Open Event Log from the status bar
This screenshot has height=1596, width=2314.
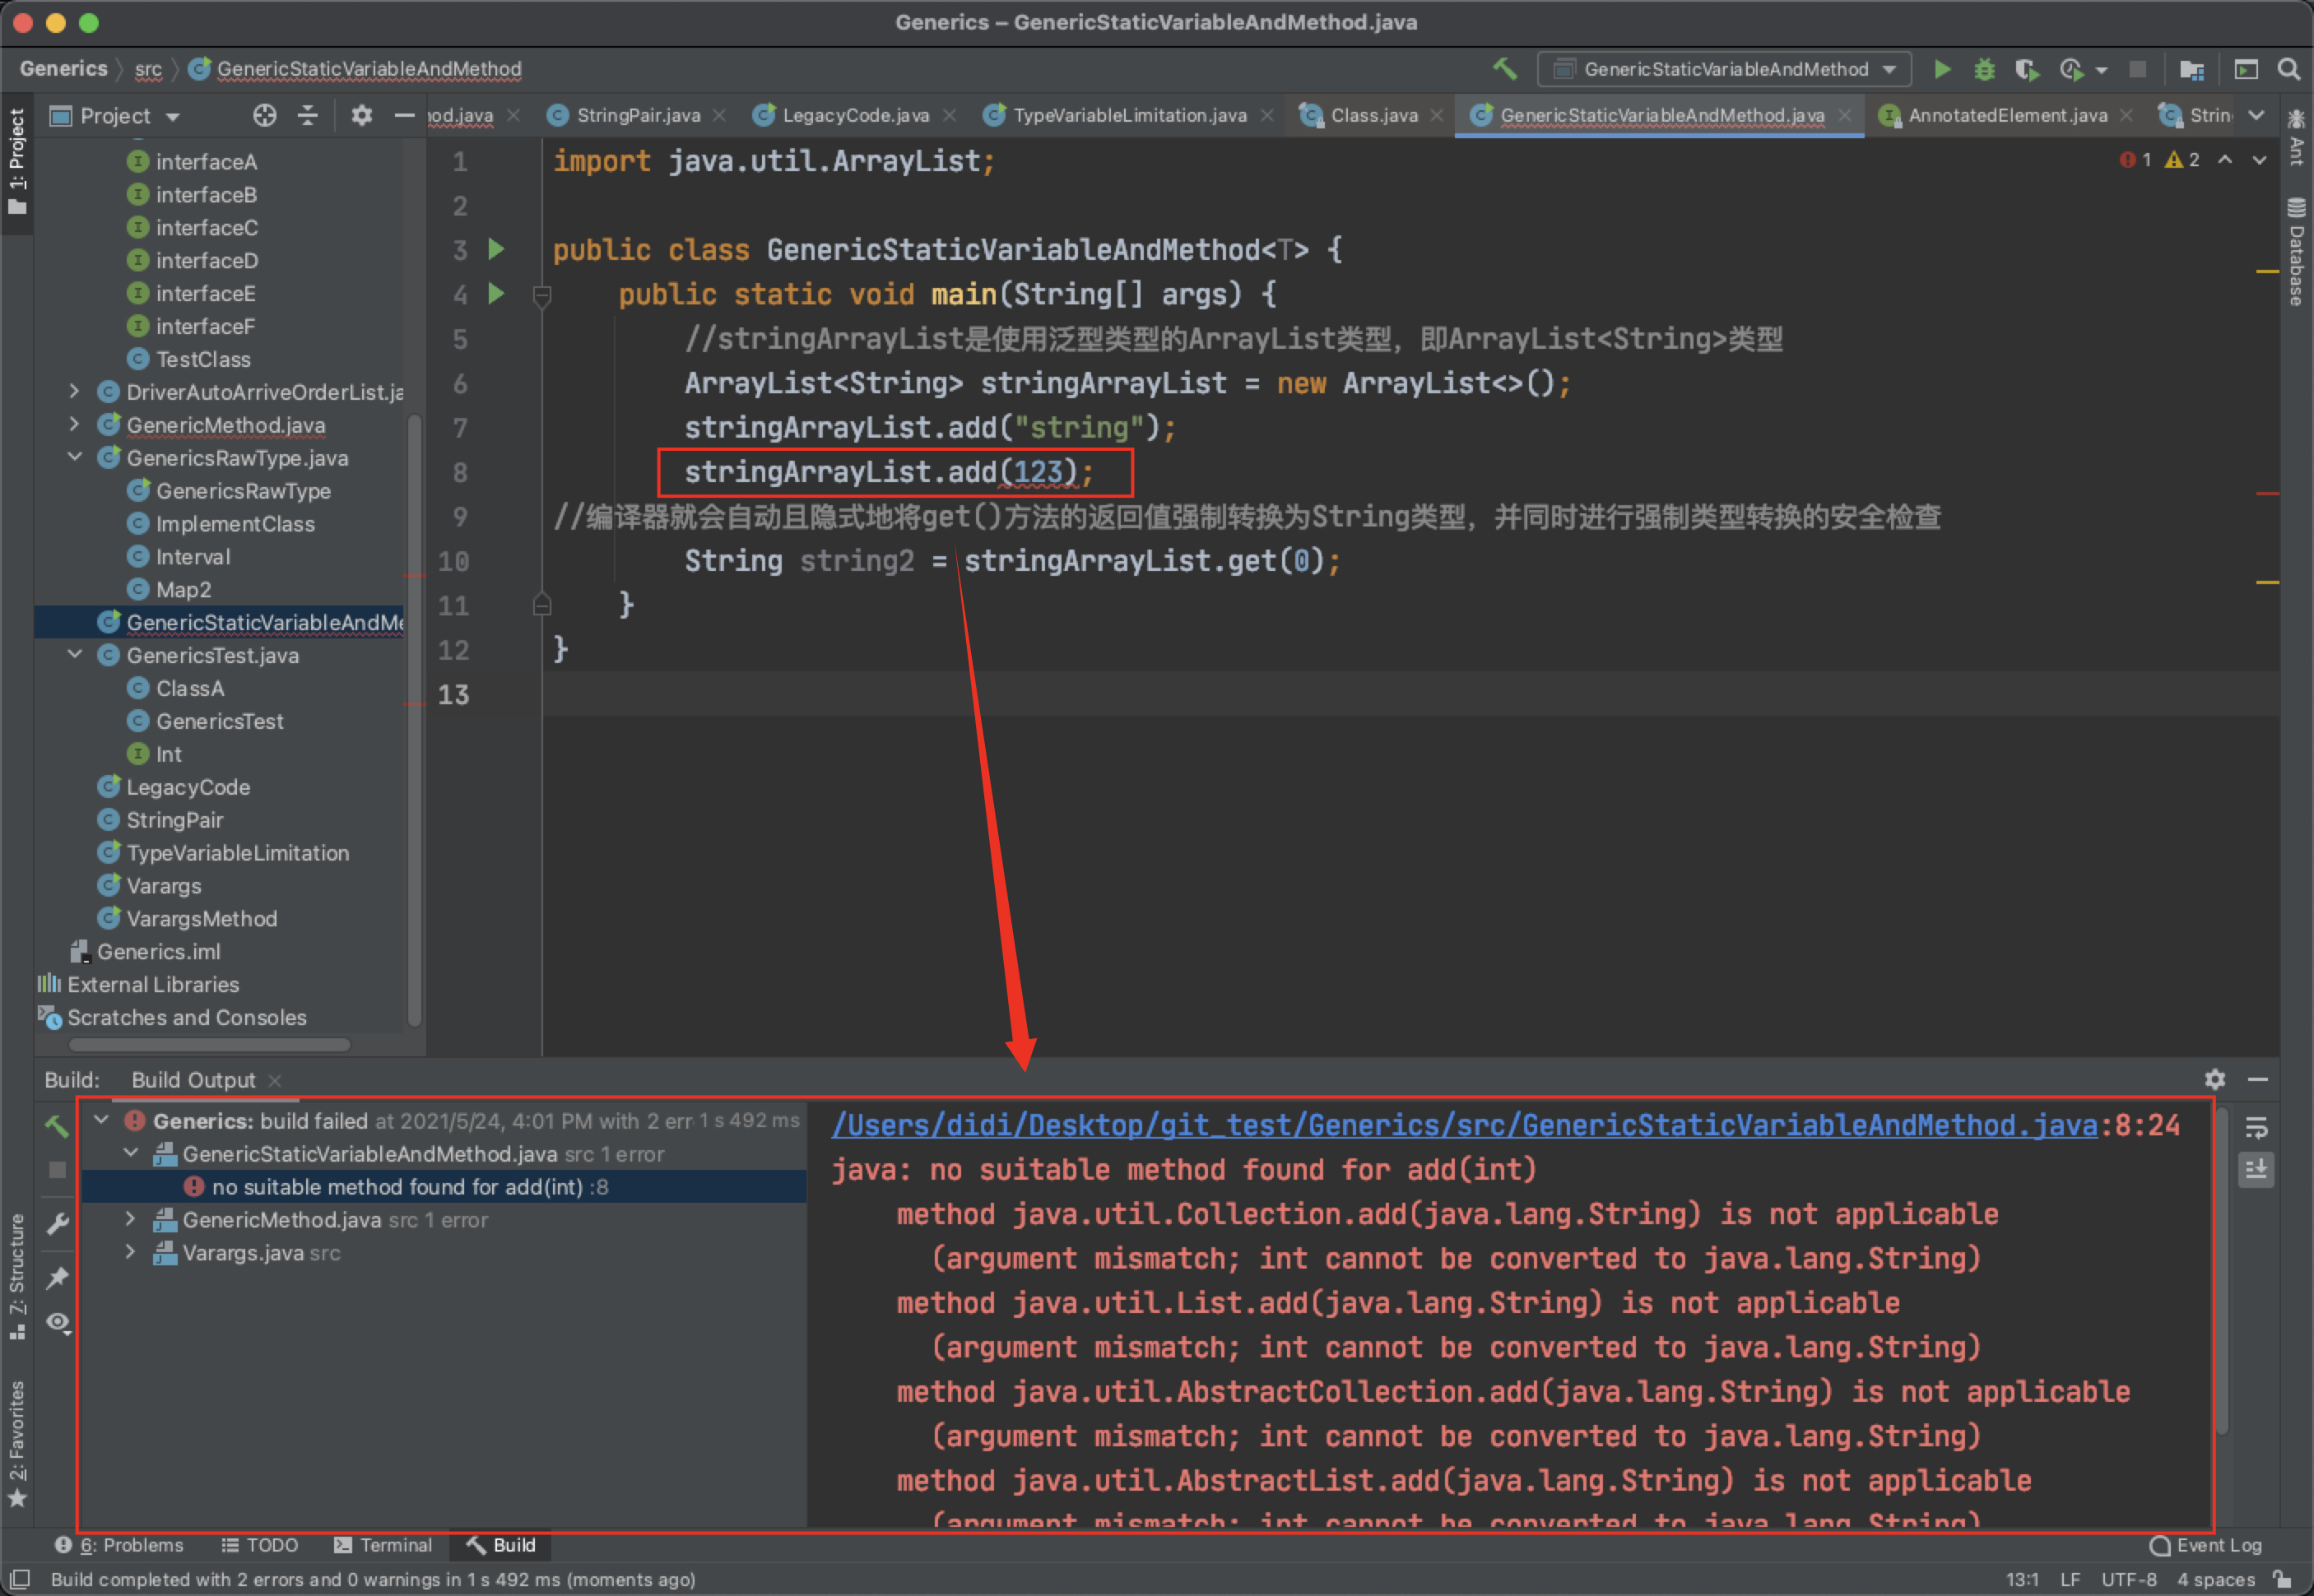click(2208, 1545)
